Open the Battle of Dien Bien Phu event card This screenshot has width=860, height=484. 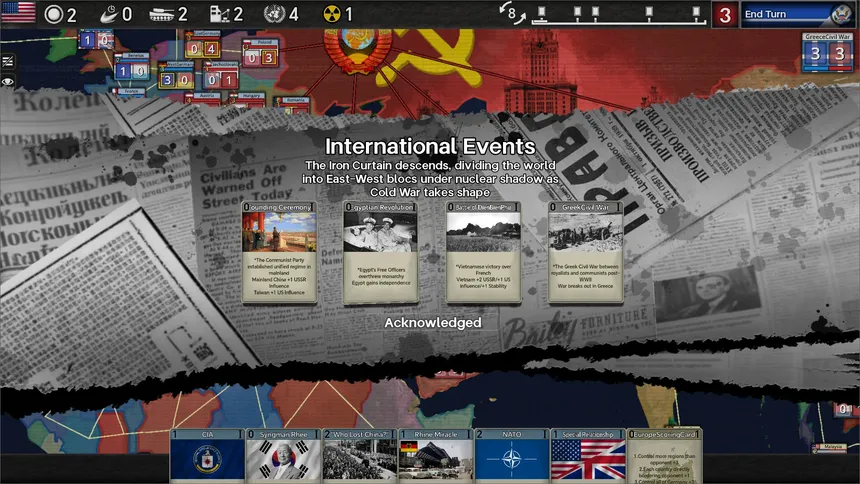(483, 252)
